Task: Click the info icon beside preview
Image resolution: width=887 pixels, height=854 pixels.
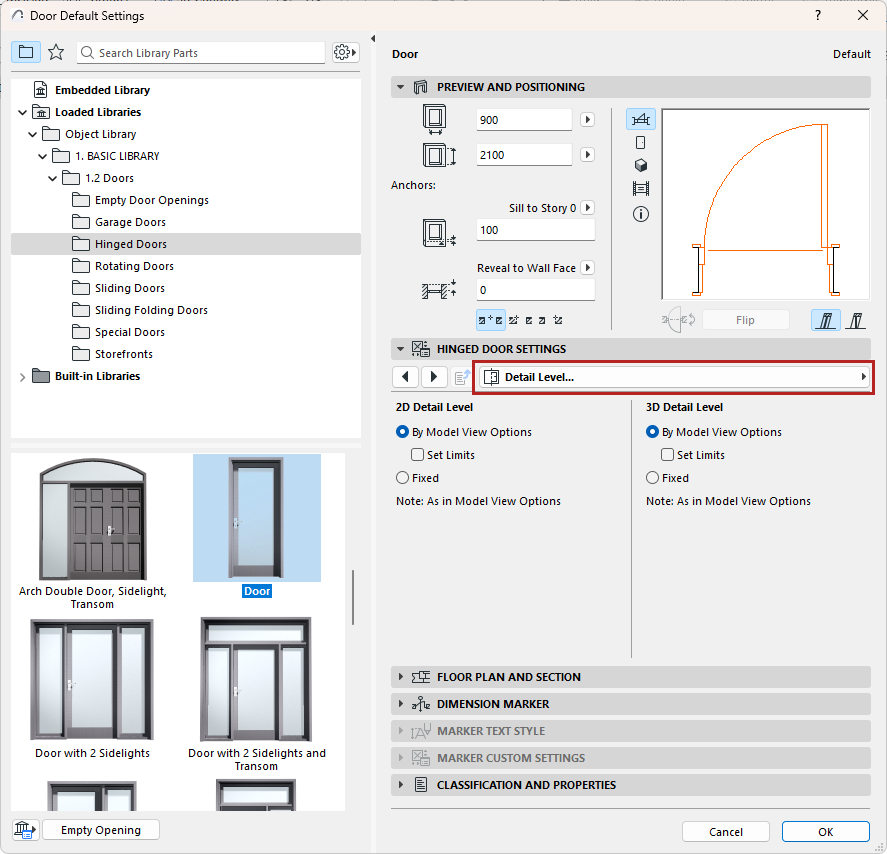Action: tap(641, 214)
